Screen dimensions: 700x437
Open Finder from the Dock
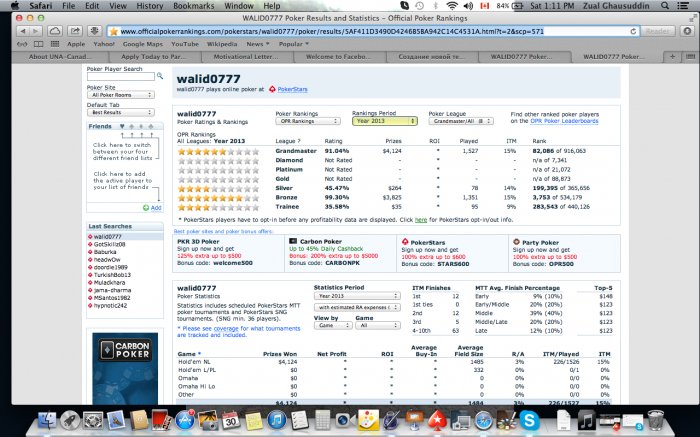pyautogui.click(x=47, y=420)
